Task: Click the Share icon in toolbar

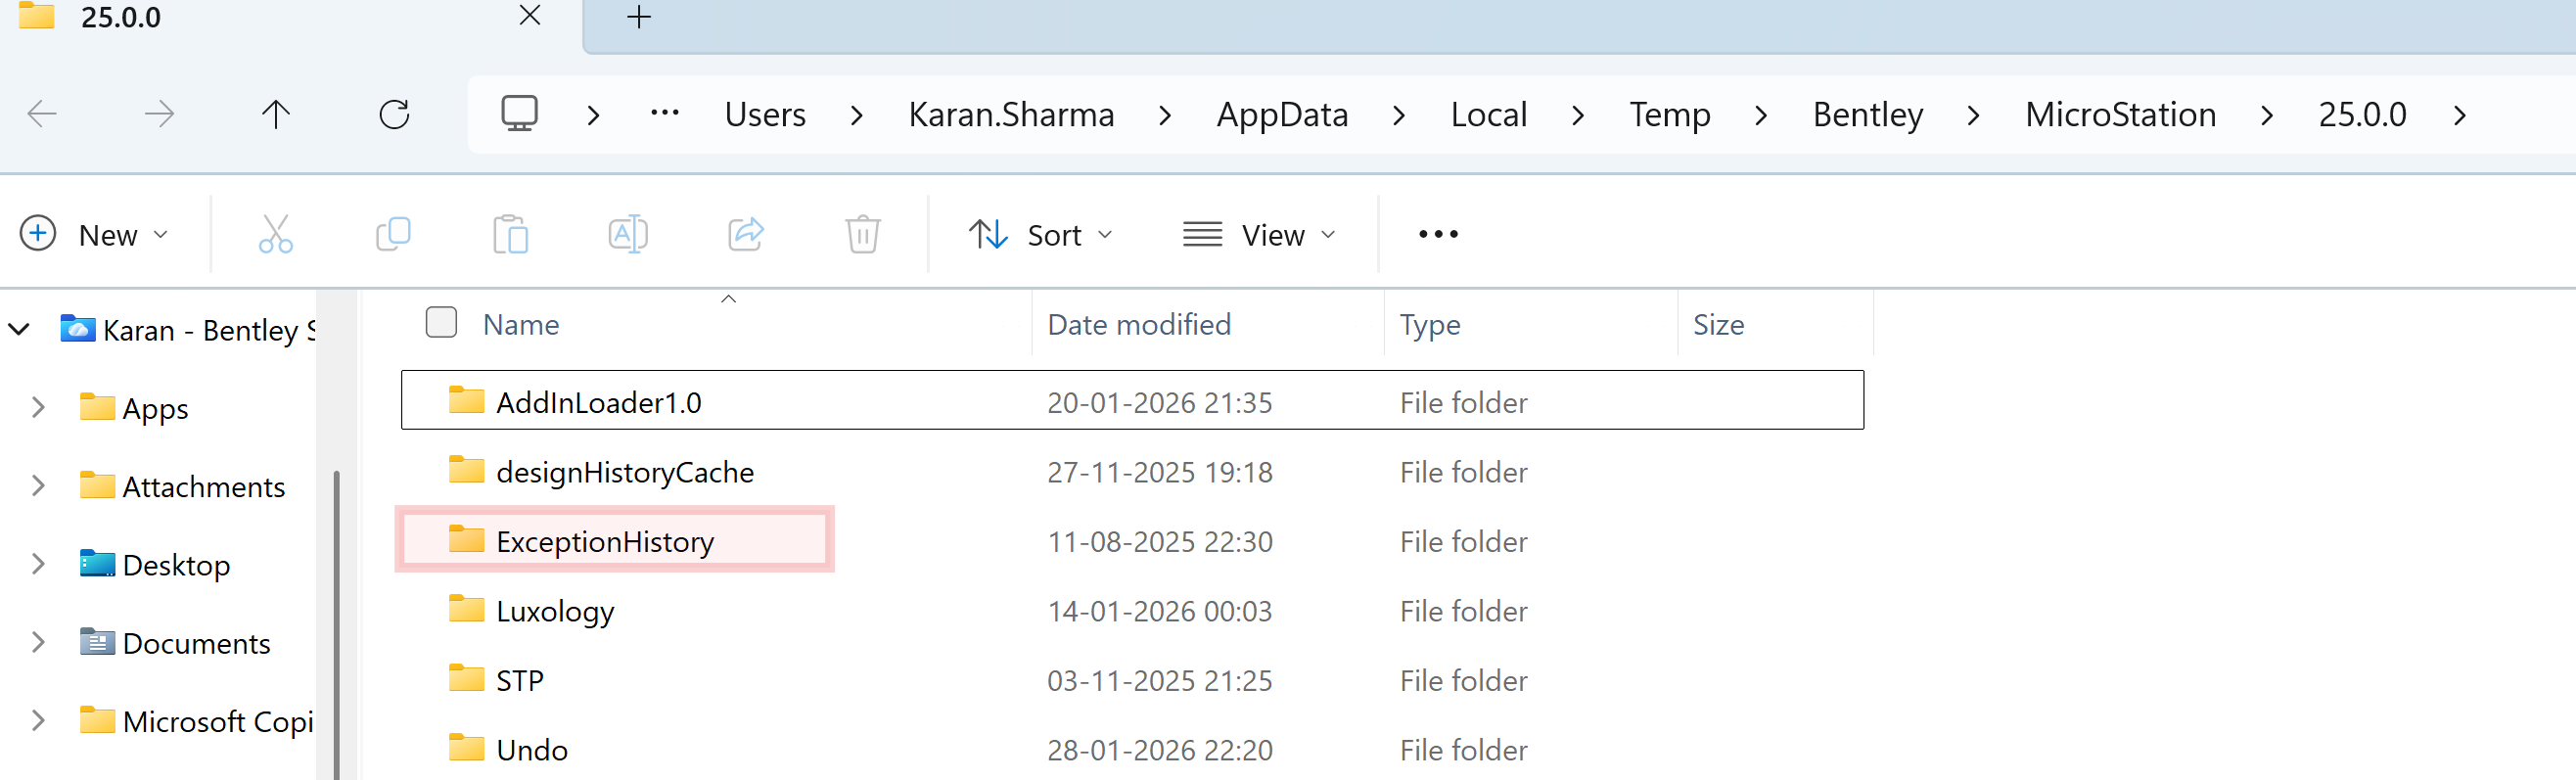Action: [x=746, y=235]
